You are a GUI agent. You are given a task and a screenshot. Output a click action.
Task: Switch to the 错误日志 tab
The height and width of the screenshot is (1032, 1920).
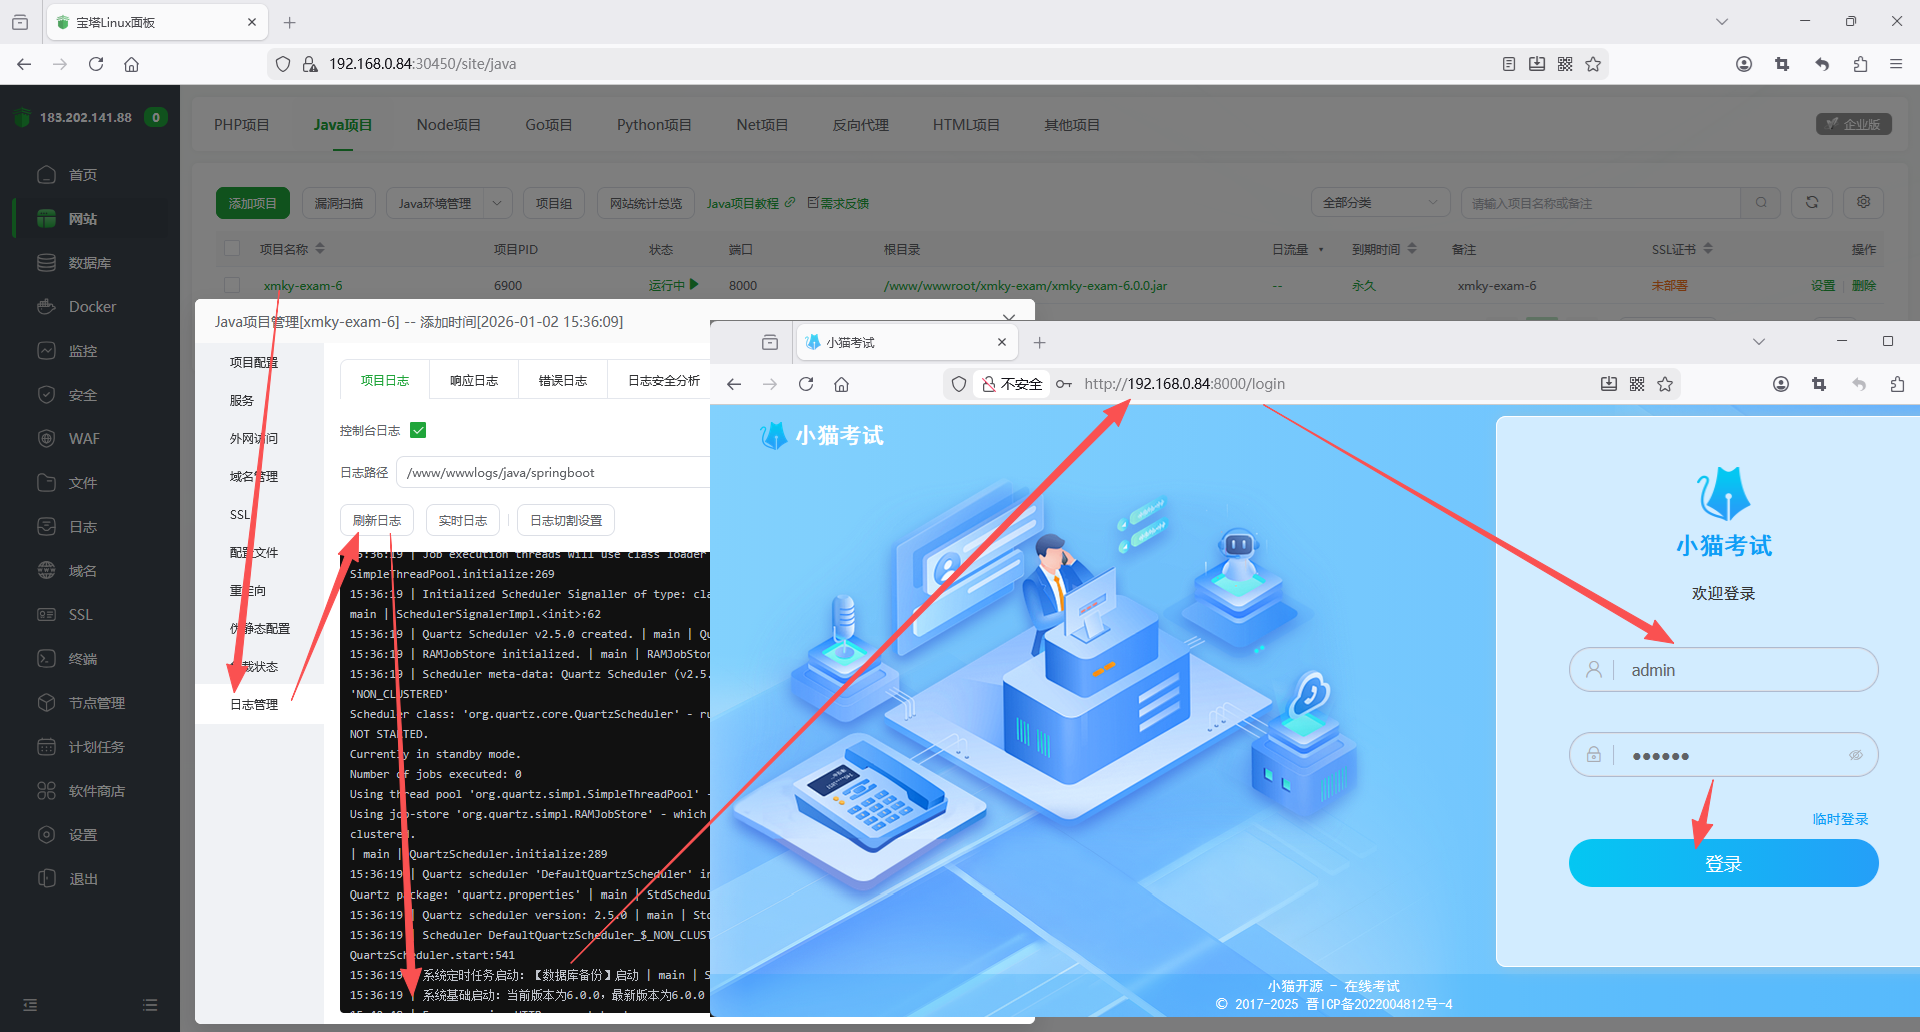(563, 381)
